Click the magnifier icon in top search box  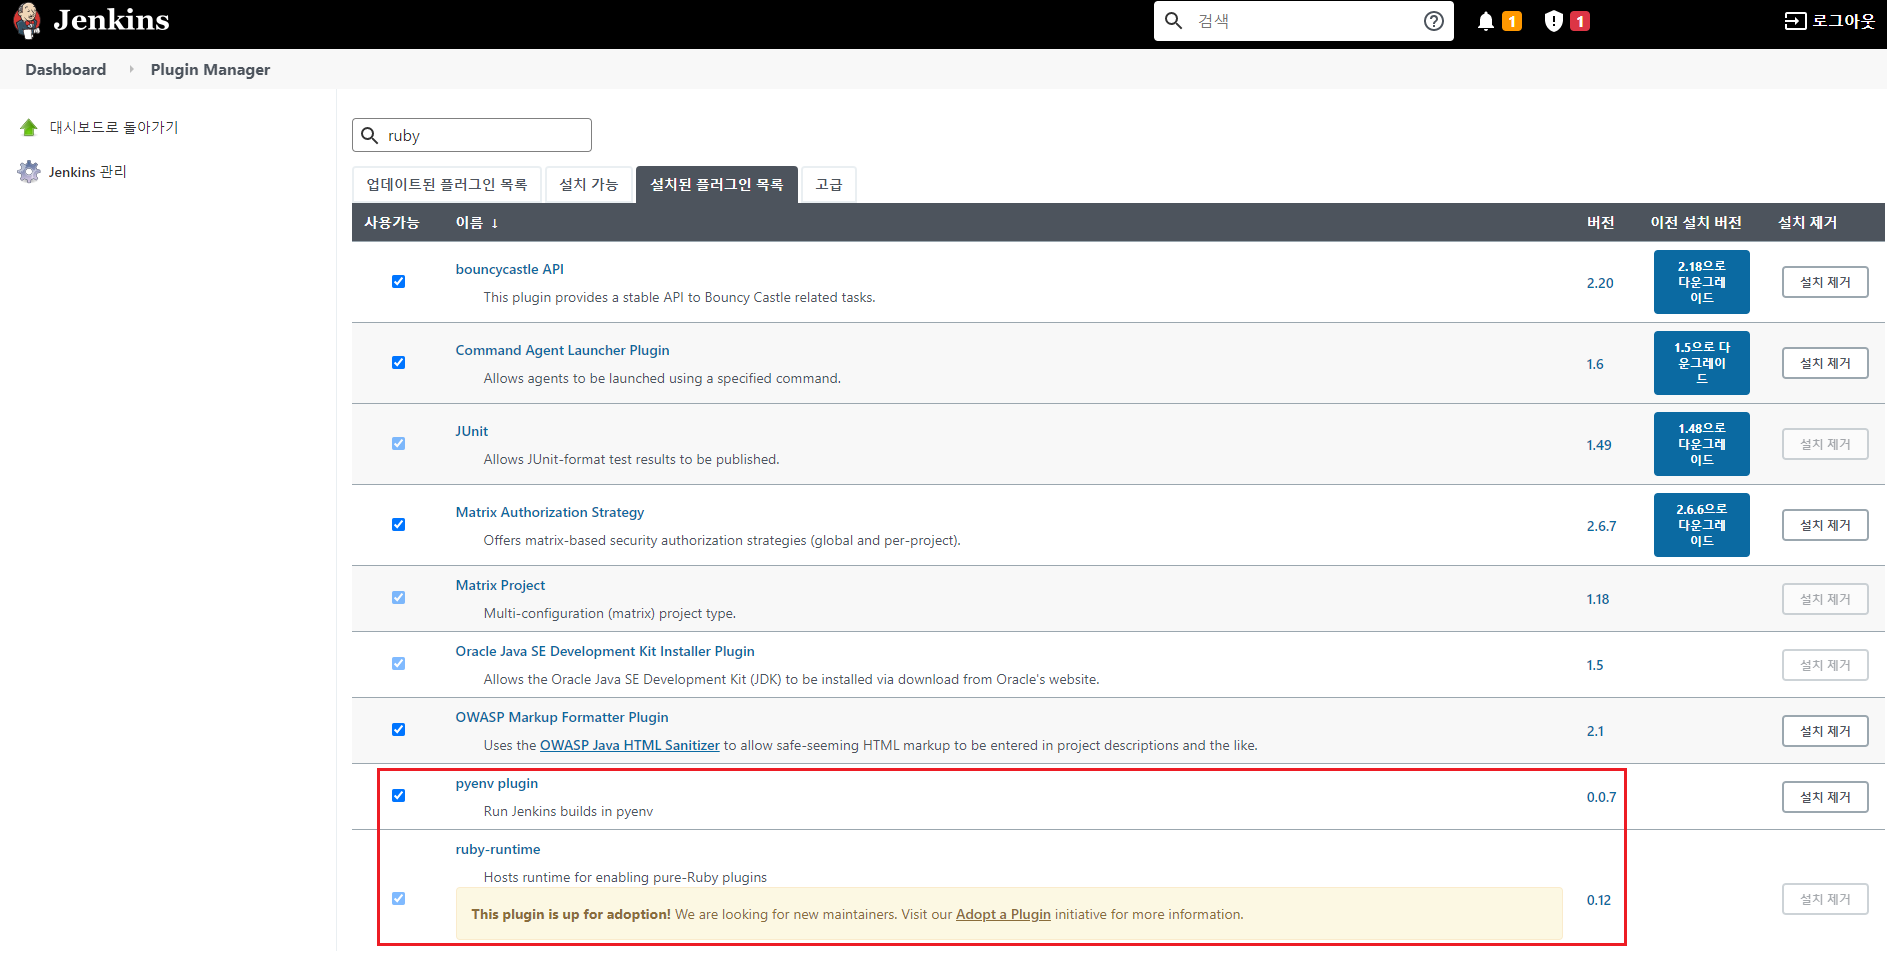point(1174,20)
